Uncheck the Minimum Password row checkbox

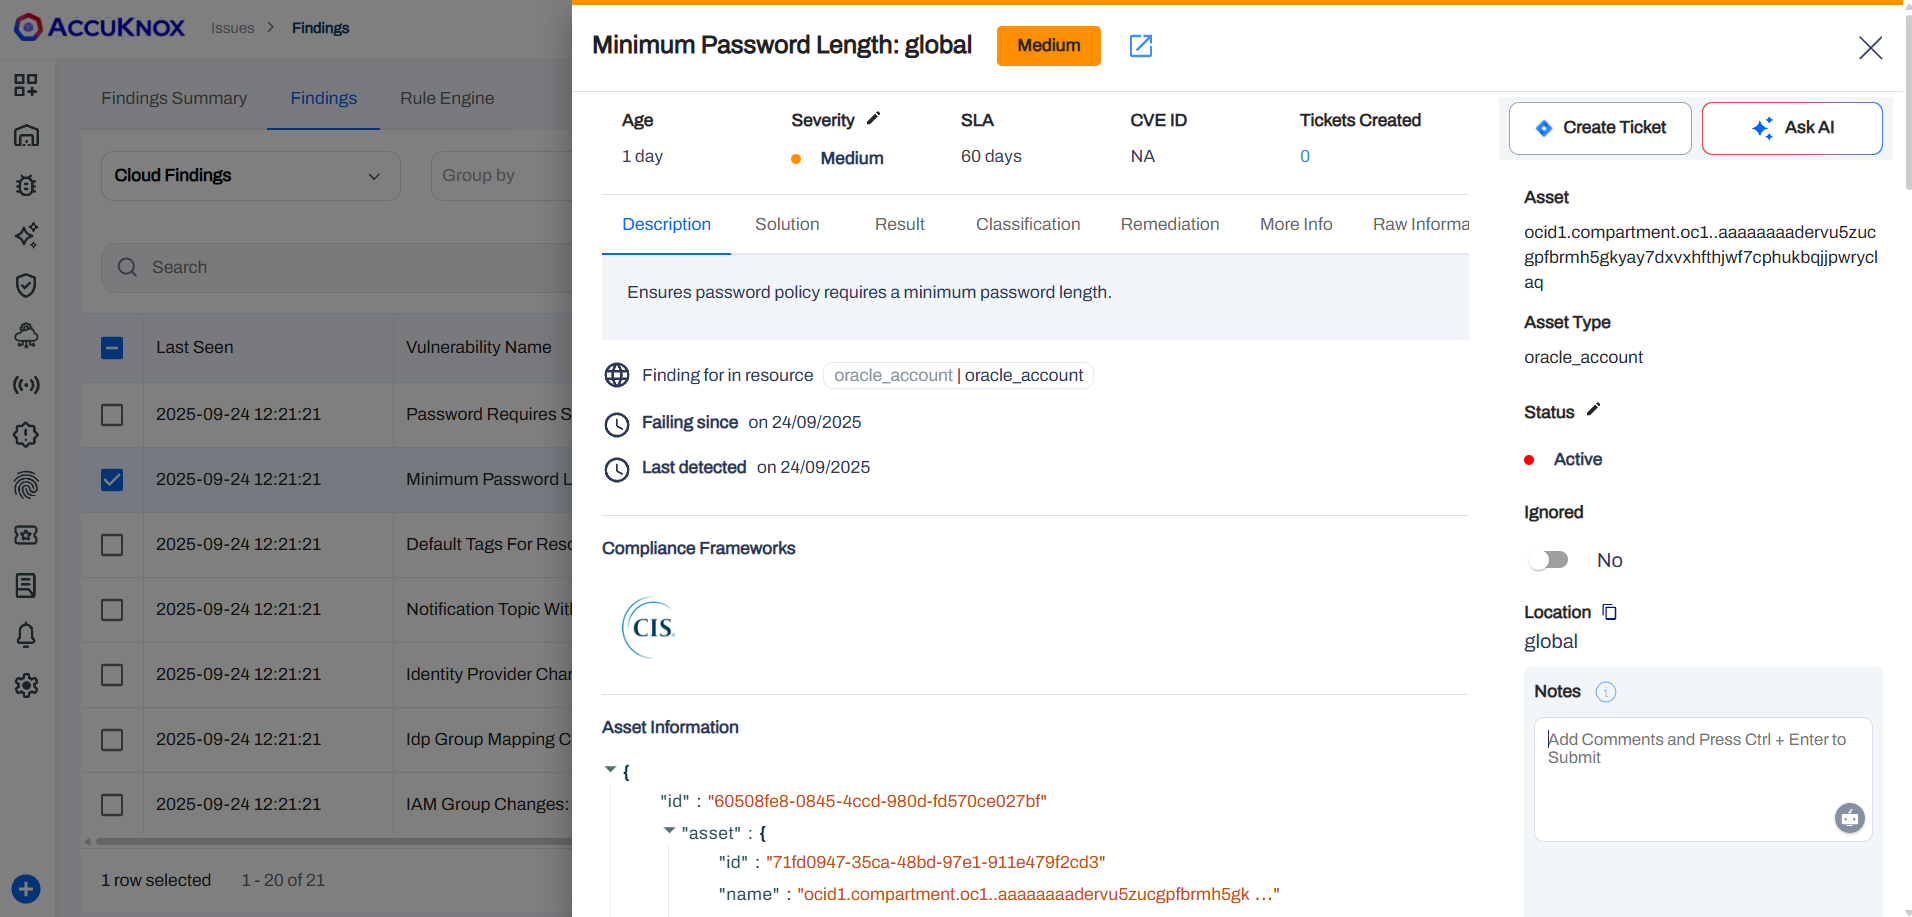112,480
